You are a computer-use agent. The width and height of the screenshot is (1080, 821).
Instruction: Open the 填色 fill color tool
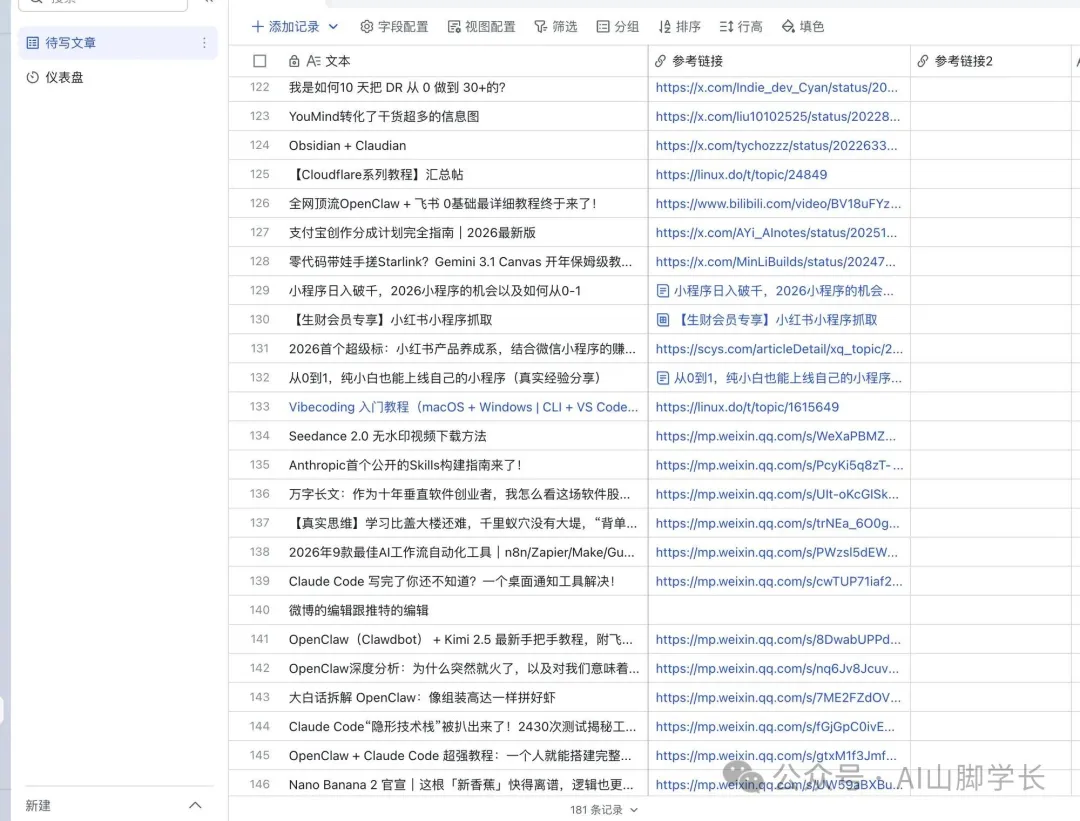(x=803, y=27)
